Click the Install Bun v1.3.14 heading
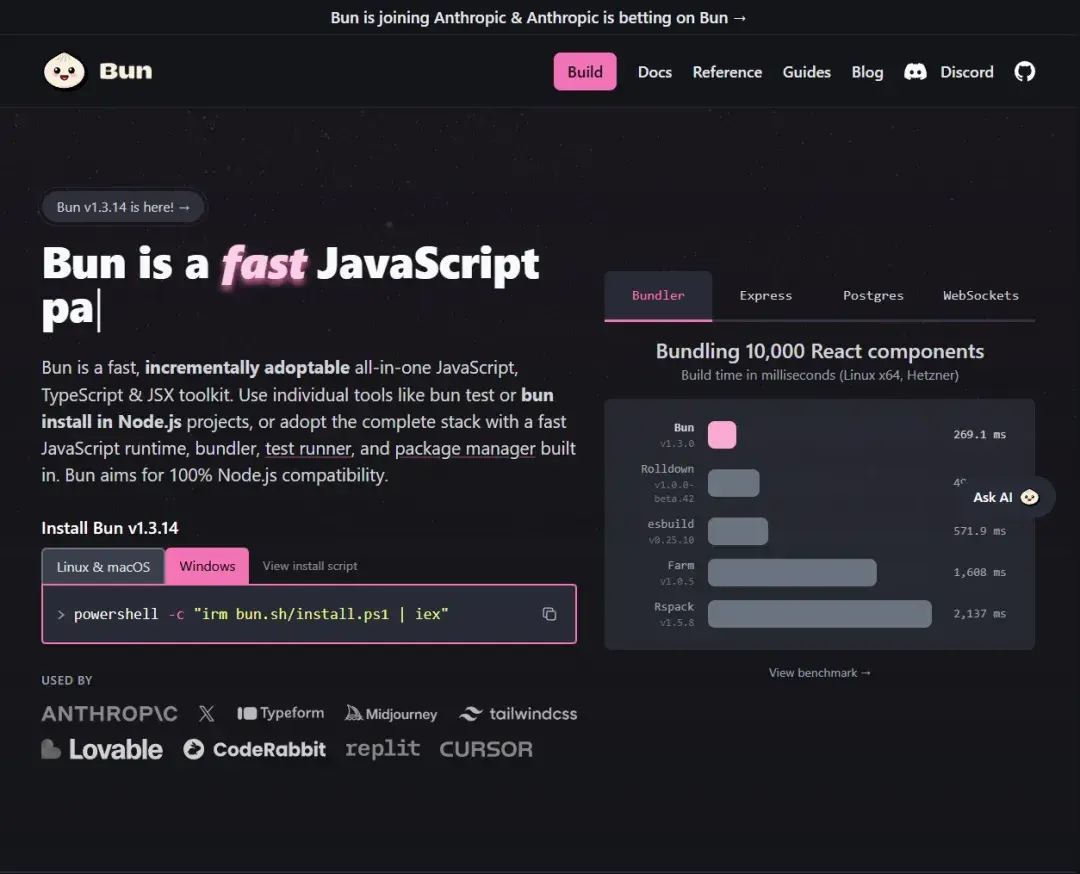The height and width of the screenshot is (874, 1080). tap(110, 528)
